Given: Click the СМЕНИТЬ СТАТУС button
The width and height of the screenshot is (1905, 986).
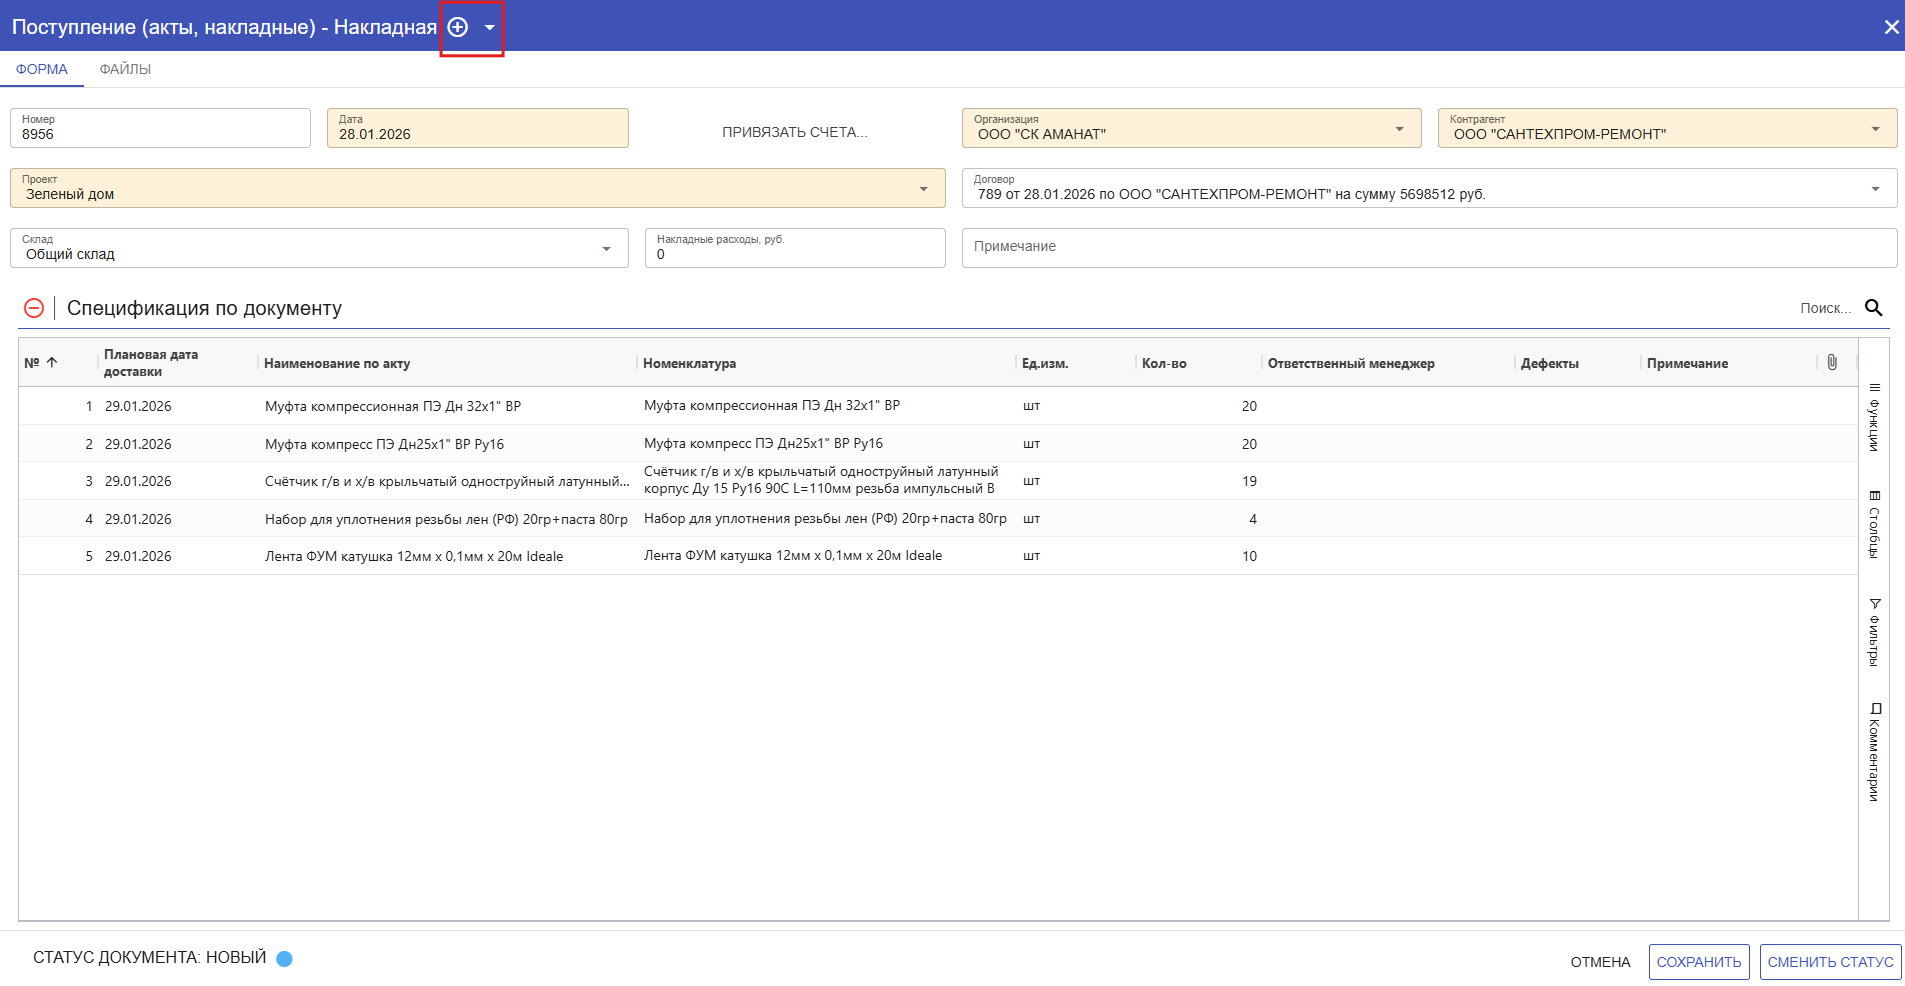Looking at the screenshot, I should coord(1830,962).
